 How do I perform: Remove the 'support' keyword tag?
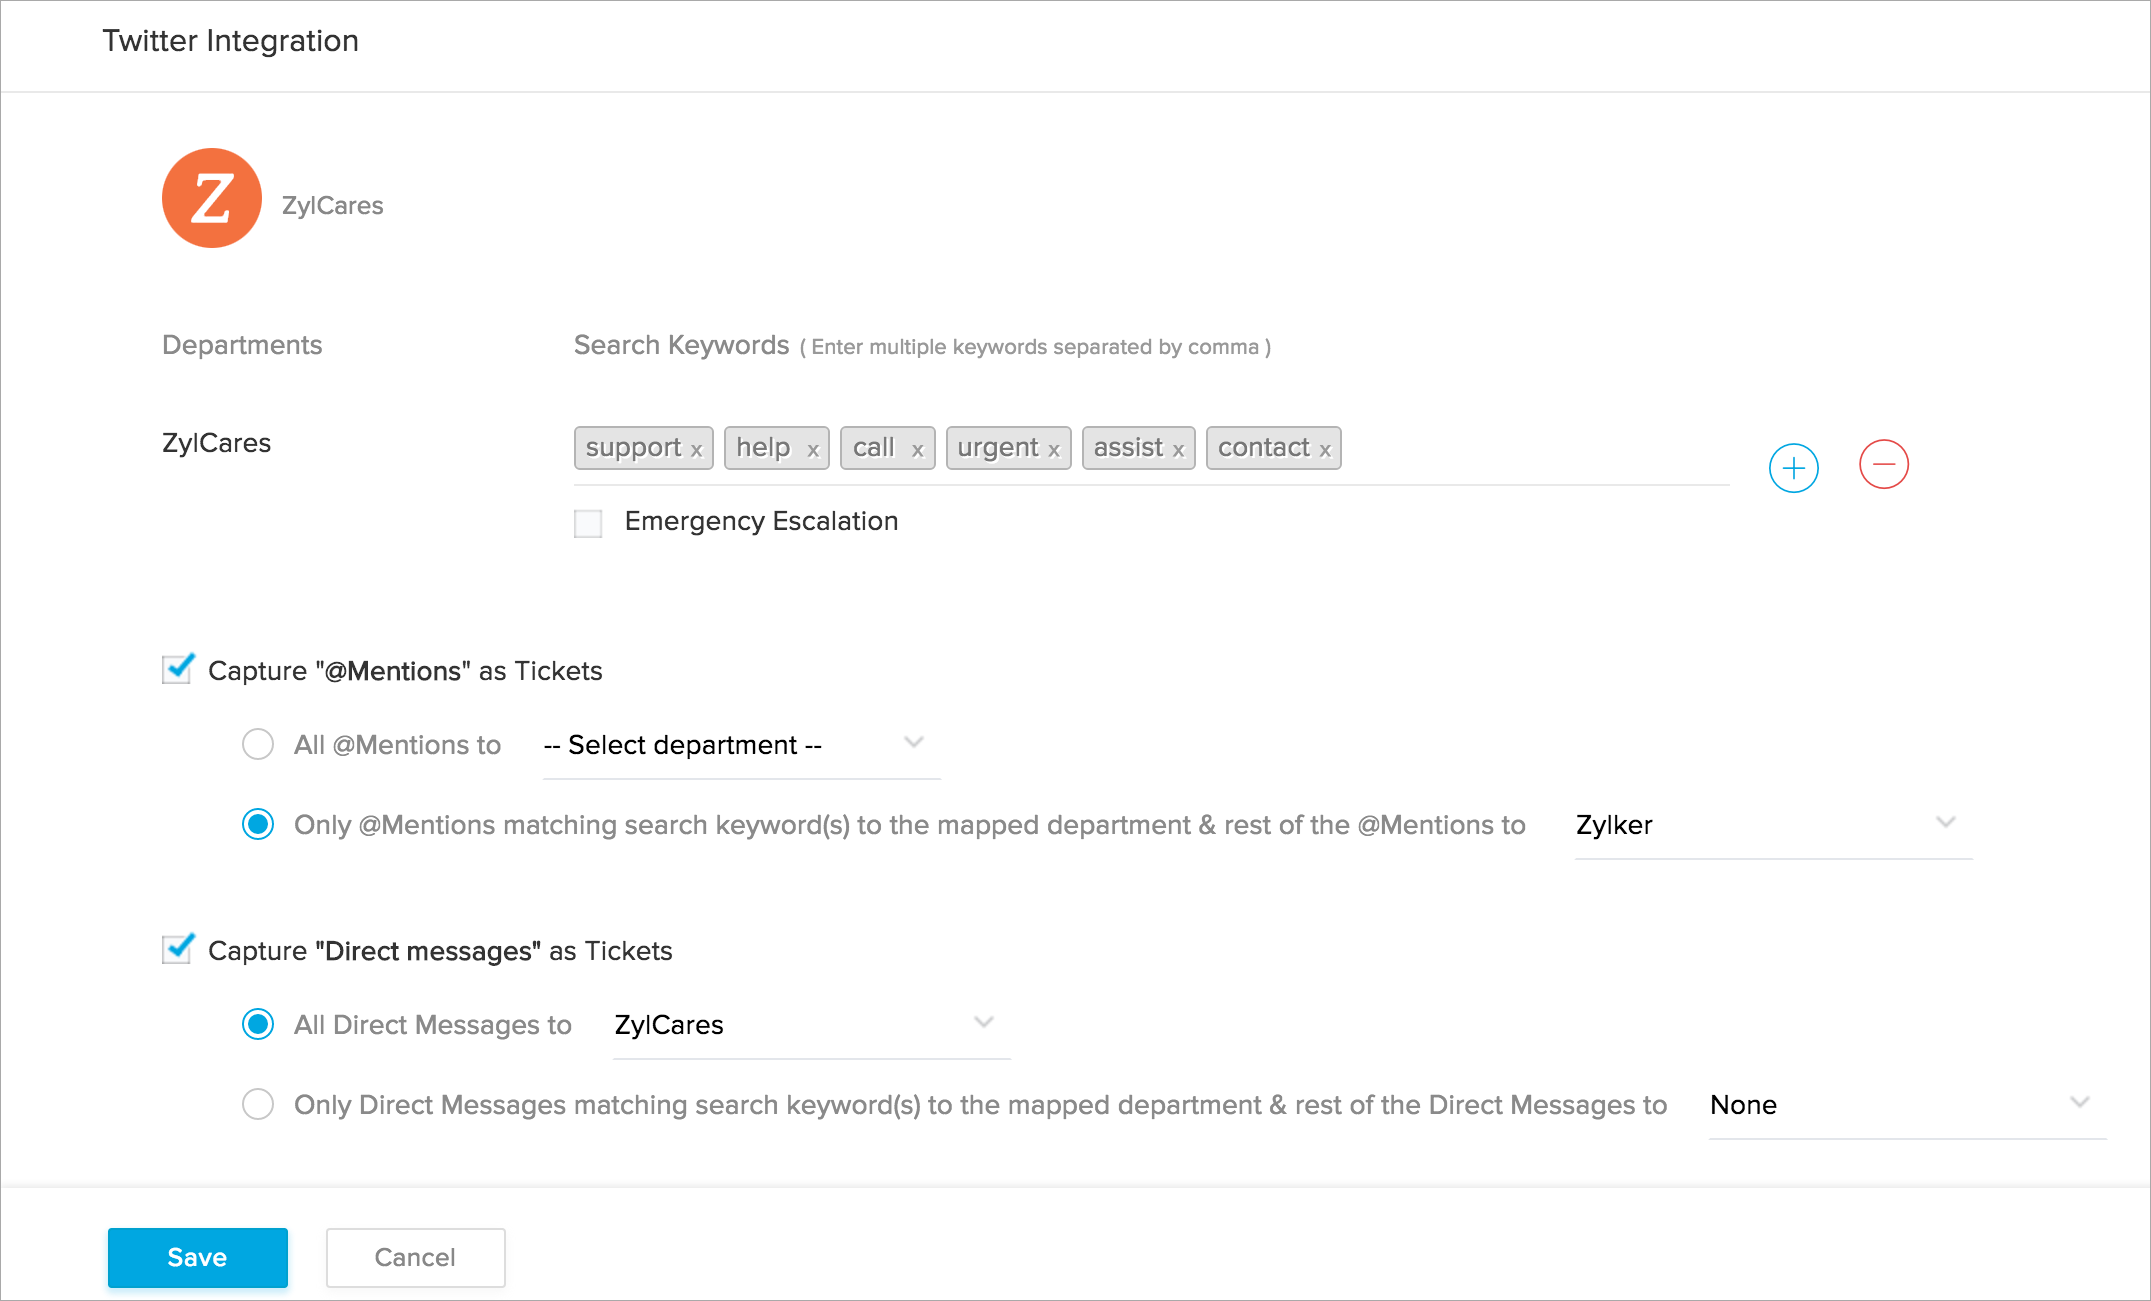(x=697, y=451)
